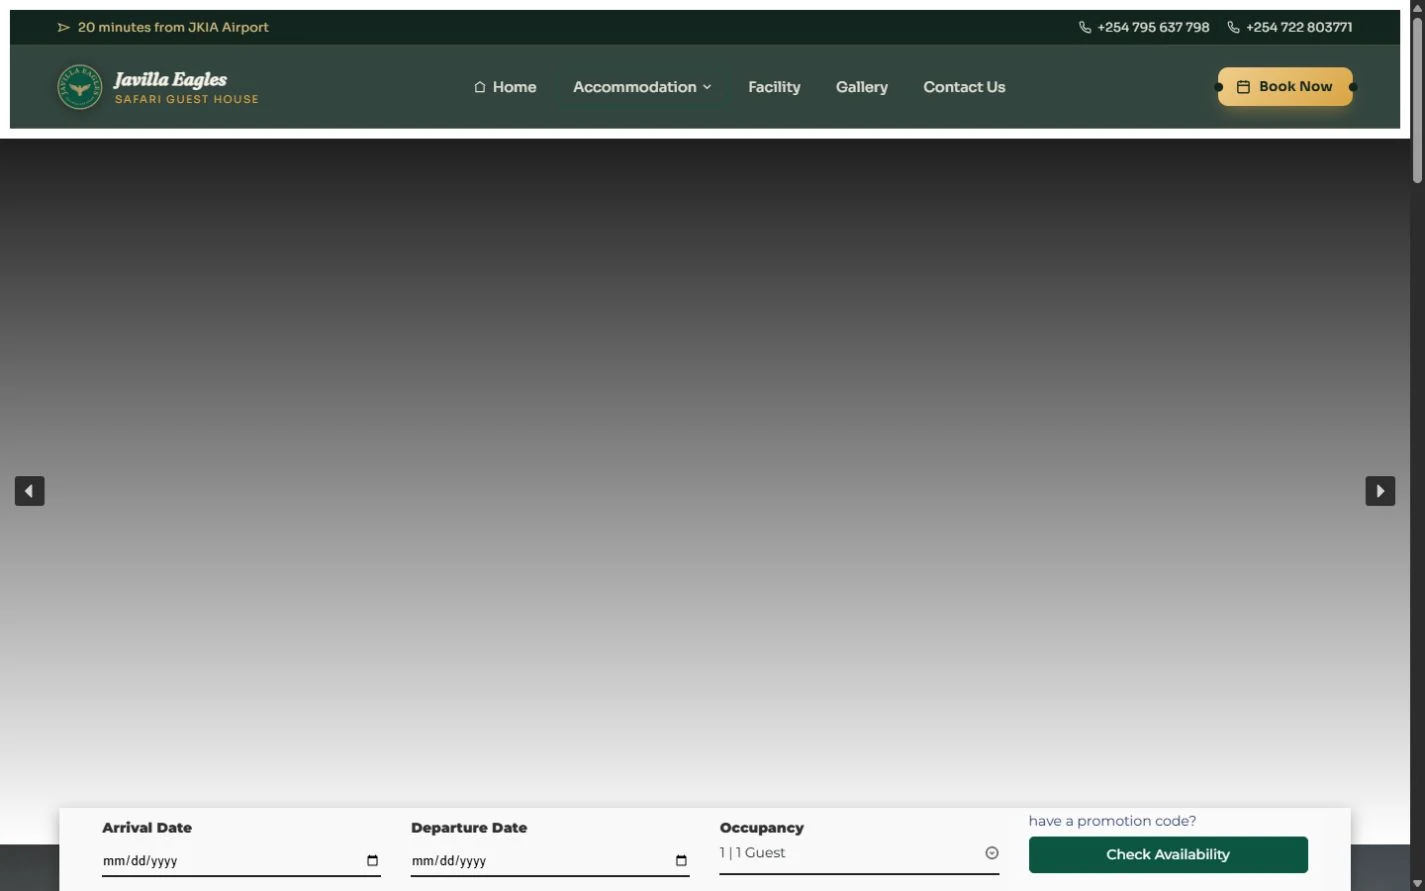Click the Arrival Date input field
Viewport: 1425px width, 891px height.
(x=241, y=861)
